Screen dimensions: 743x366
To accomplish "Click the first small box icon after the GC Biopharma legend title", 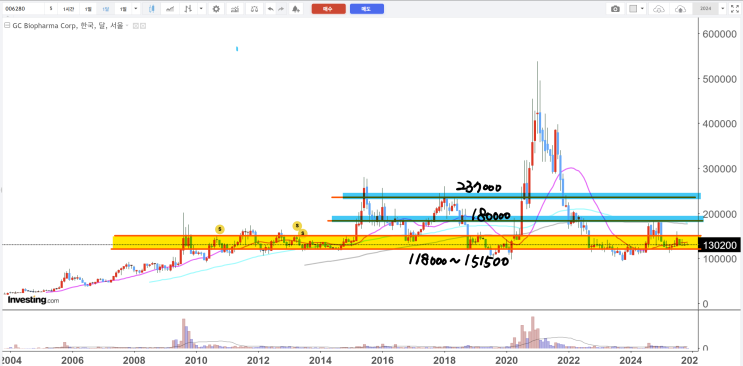I will pos(135,26).
